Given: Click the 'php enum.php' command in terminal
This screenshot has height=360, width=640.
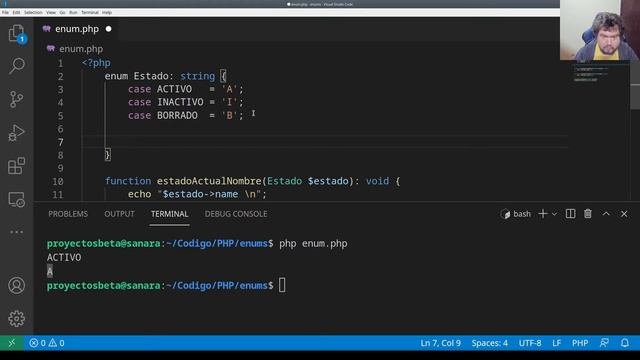Looking at the screenshot, I should [313, 244].
